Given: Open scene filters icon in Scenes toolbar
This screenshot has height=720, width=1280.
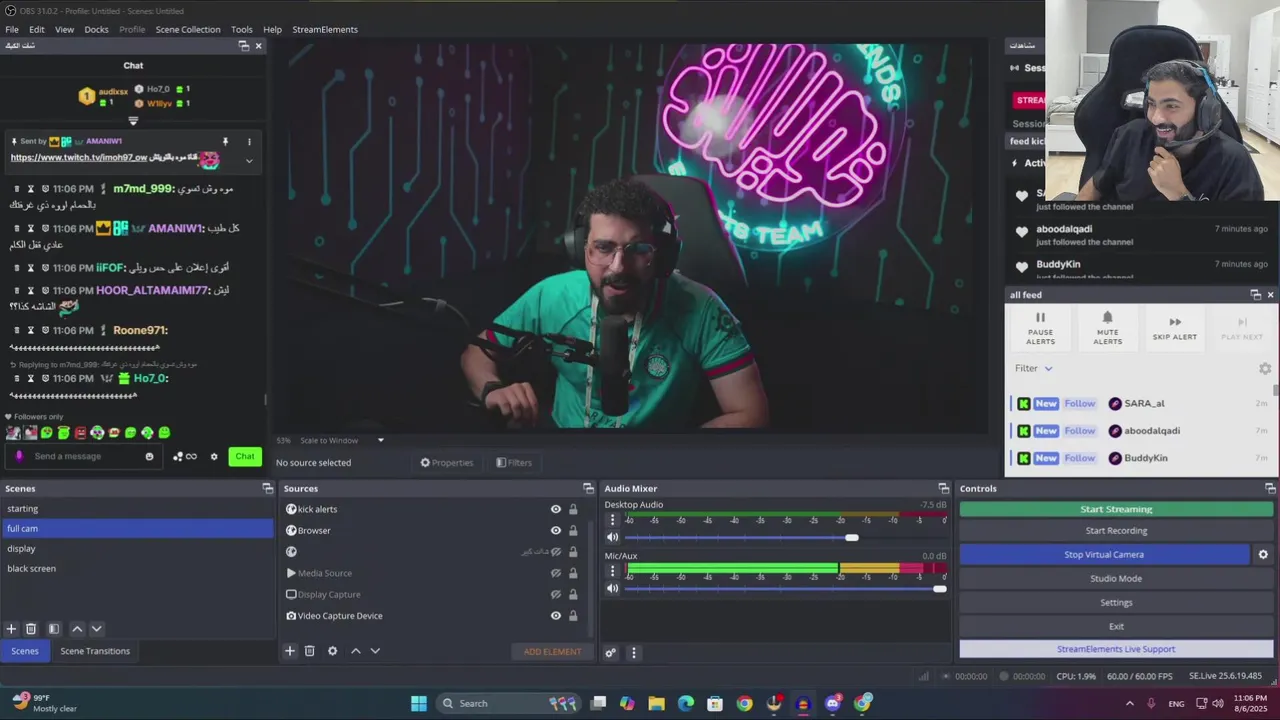Looking at the screenshot, I should [x=54, y=629].
